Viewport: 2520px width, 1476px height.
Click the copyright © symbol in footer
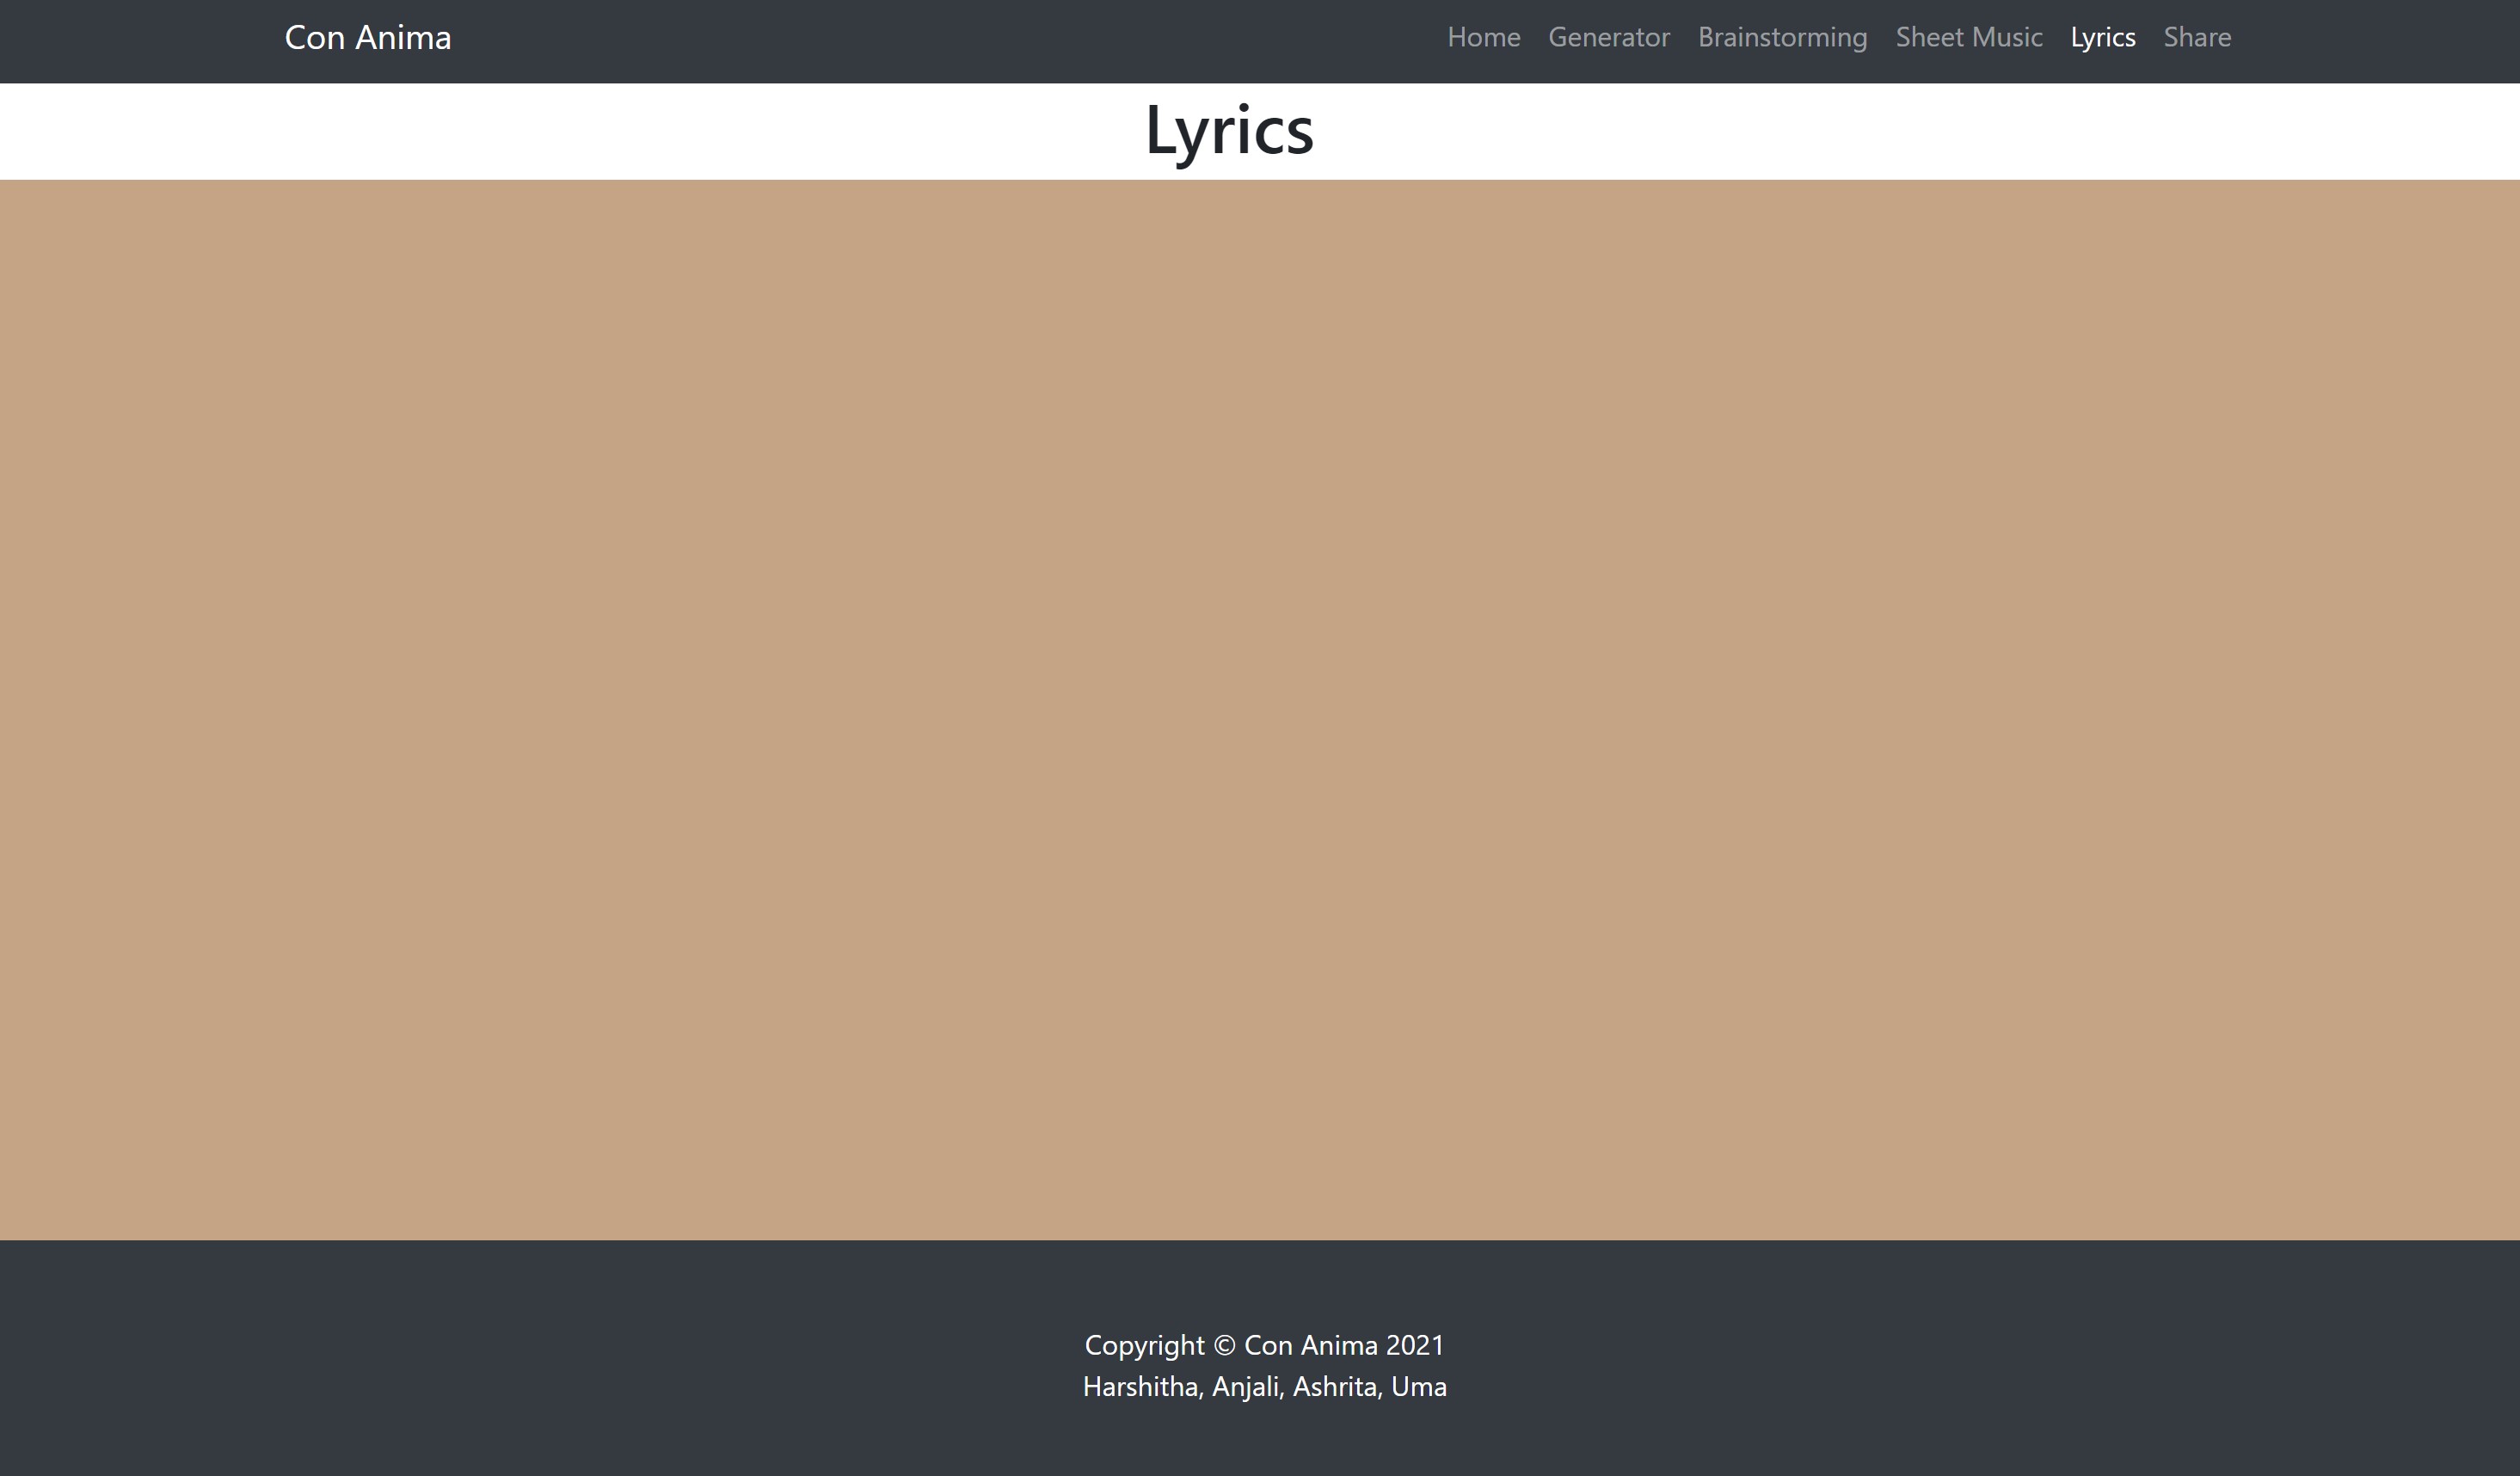coord(1224,1346)
